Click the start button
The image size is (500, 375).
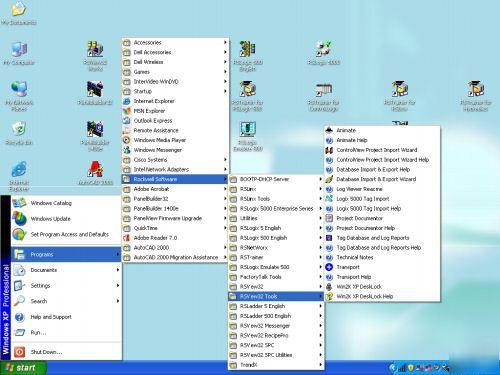(x=22, y=368)
